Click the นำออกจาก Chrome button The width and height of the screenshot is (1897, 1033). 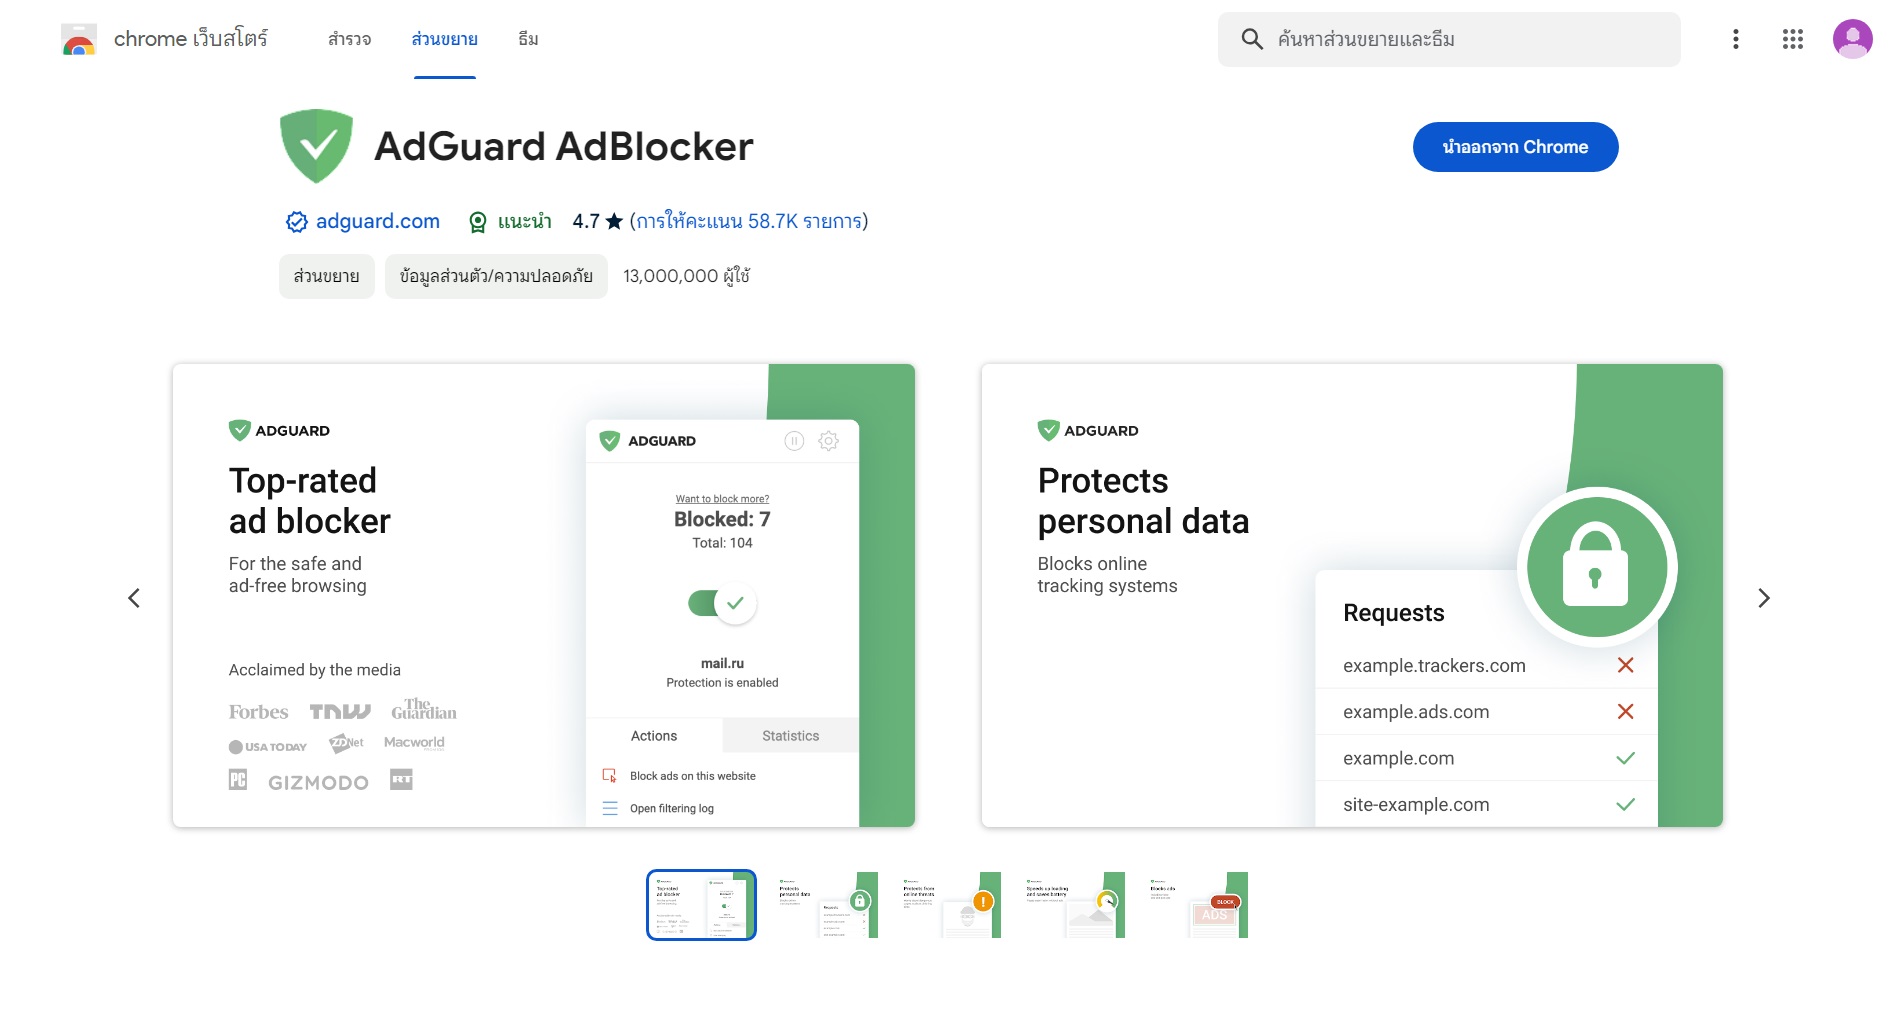[x=1515, y=147]
